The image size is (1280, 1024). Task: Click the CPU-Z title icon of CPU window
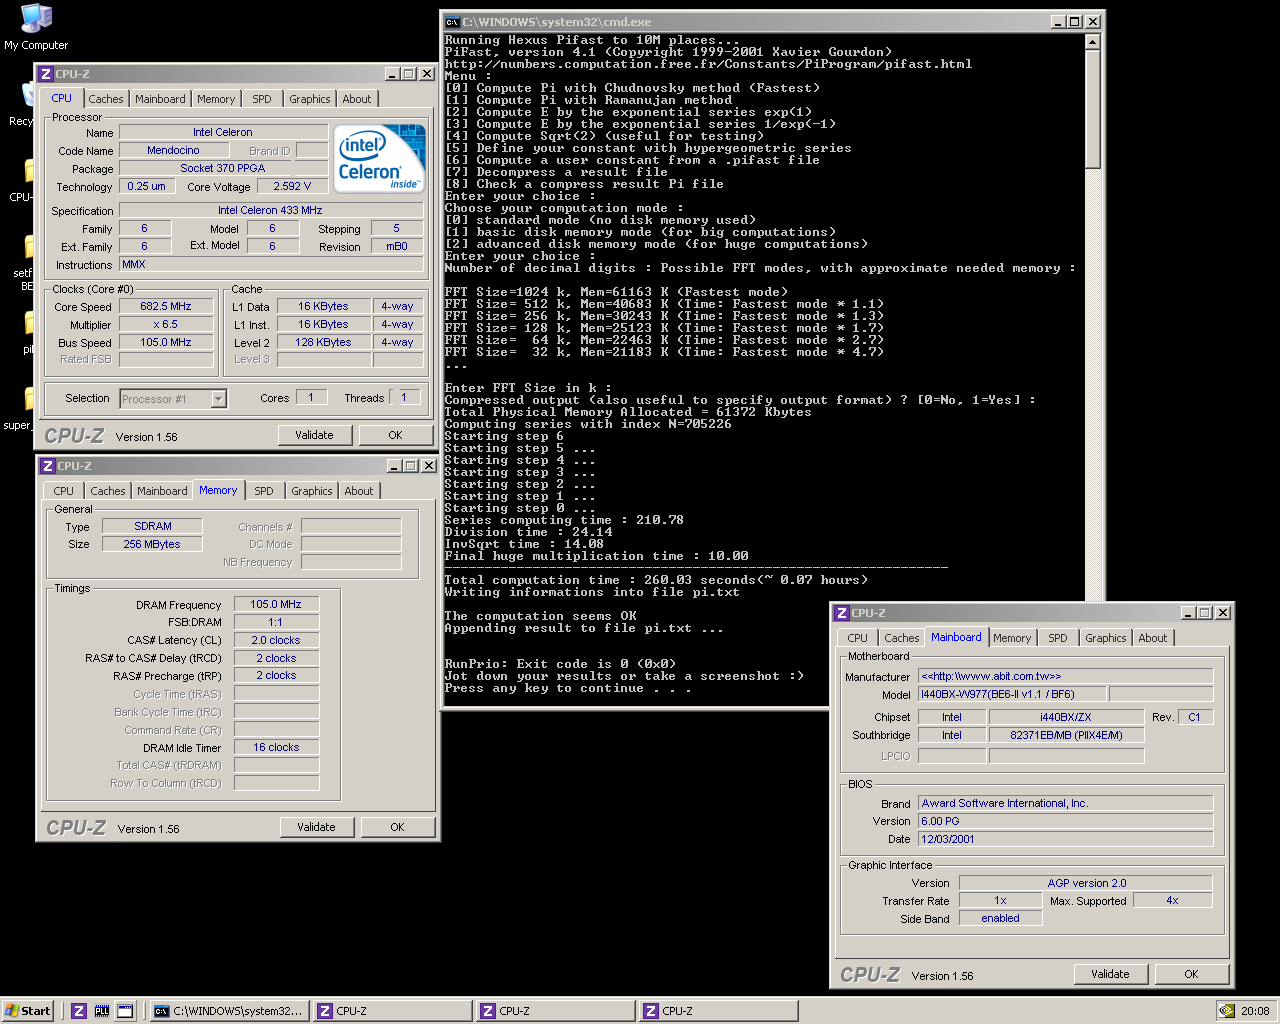tap(45, 74)
